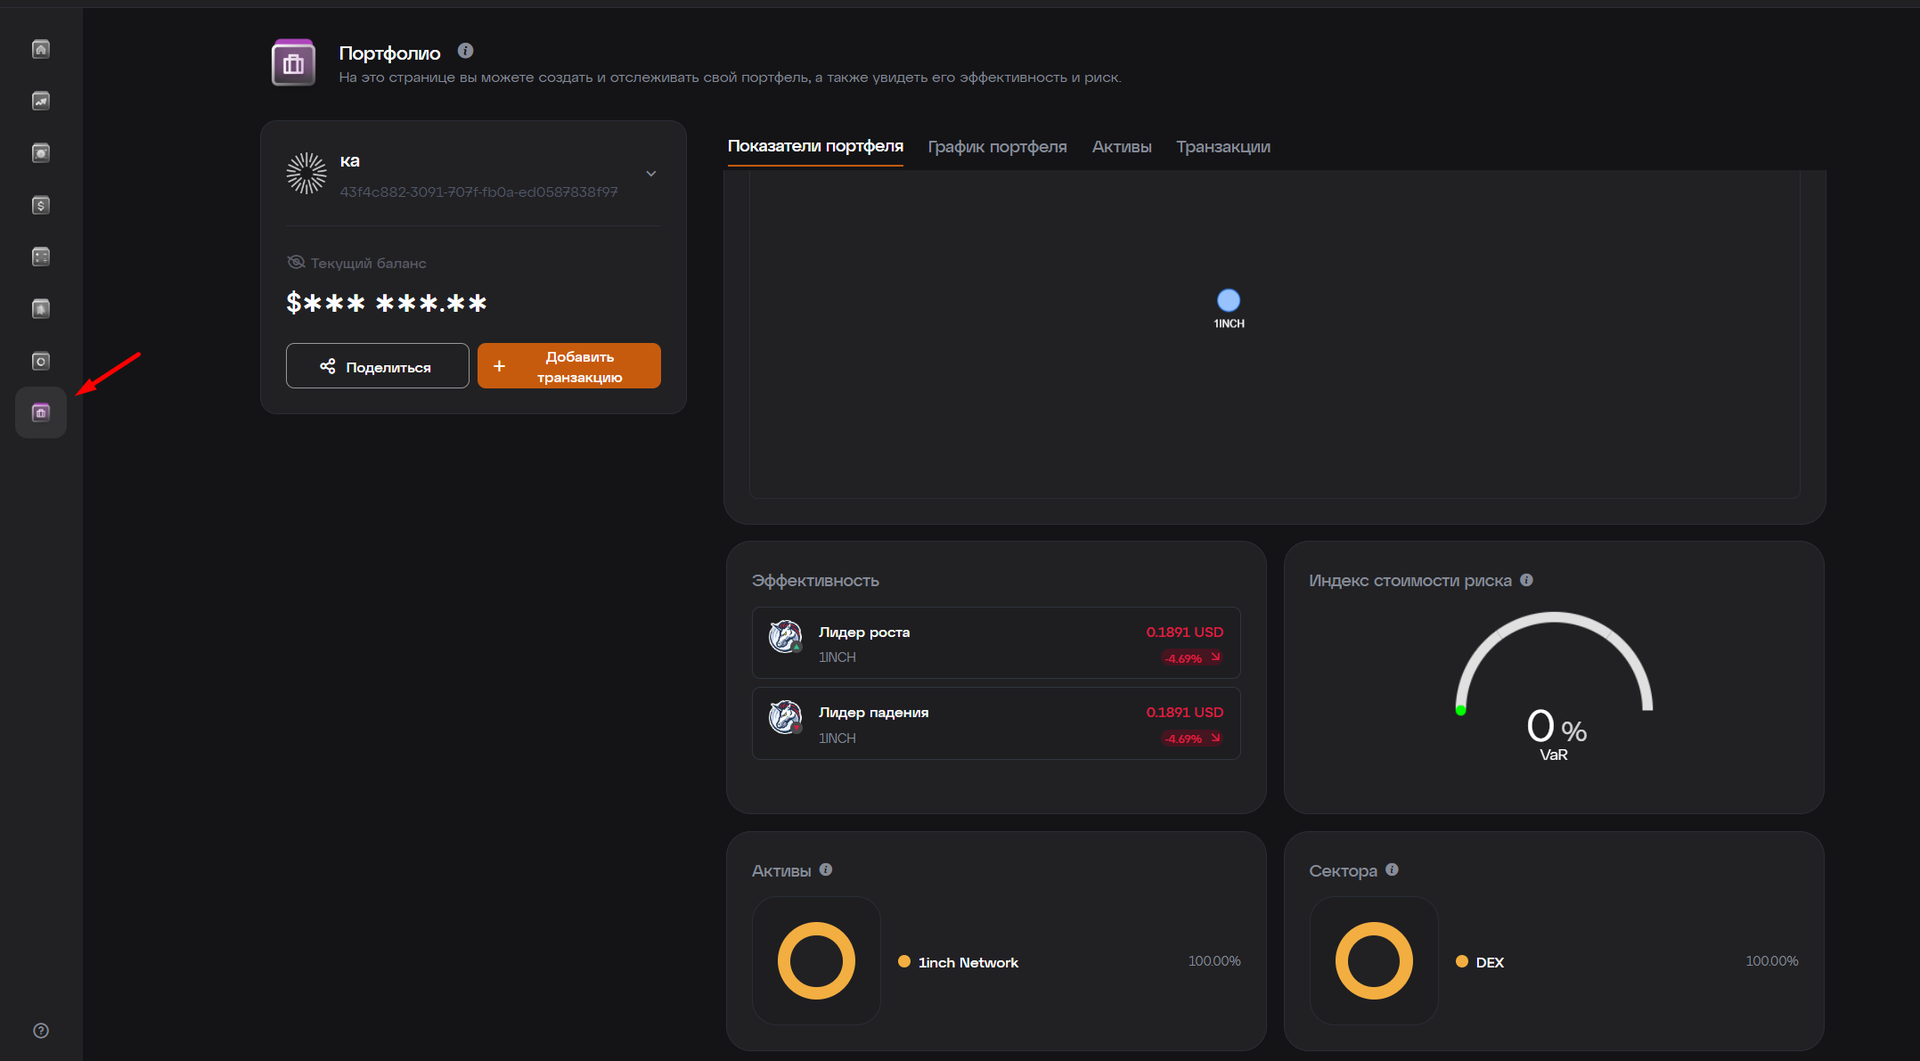The image size is (1920, 1061).
Task: Click 100.00% next to DEX
Action: pyautogui.click(x=1772, y=961)
